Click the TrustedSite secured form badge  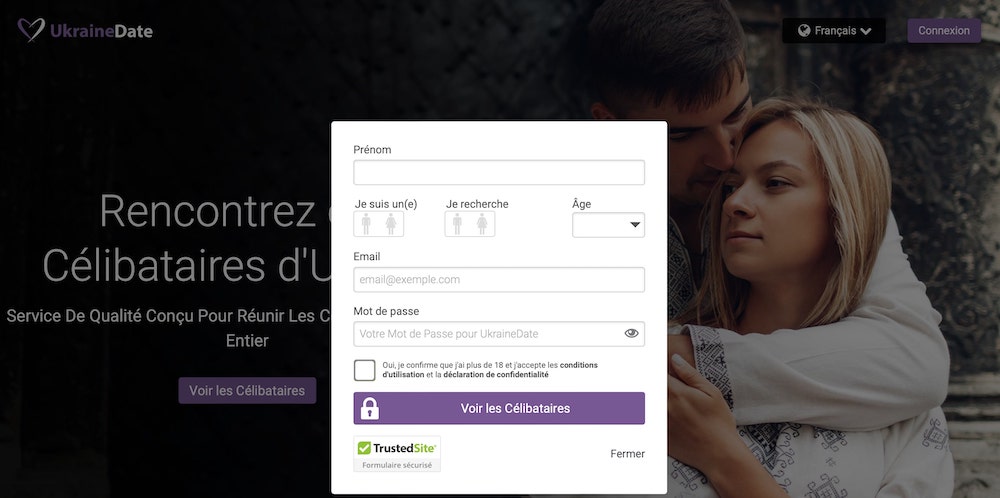click(x=397, y=454)
